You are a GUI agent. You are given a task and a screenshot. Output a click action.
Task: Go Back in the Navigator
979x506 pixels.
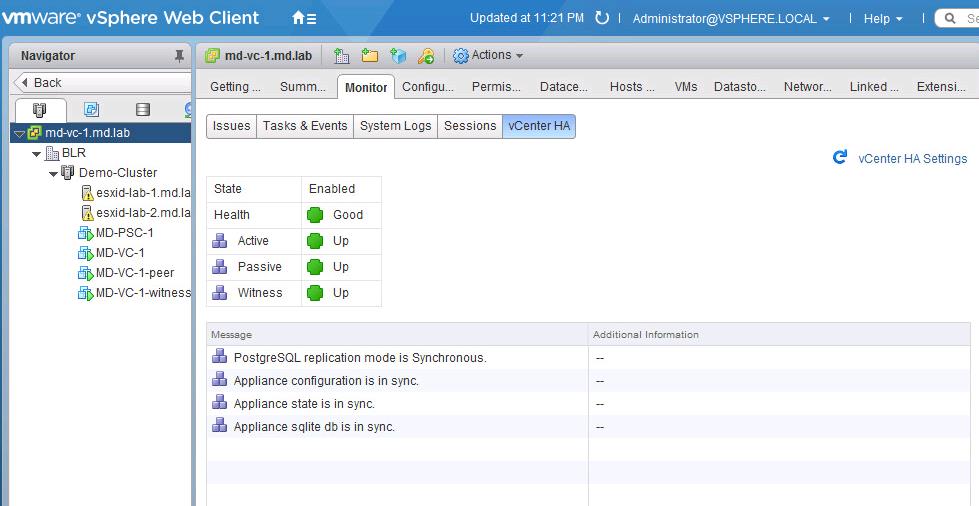[102, 82]
